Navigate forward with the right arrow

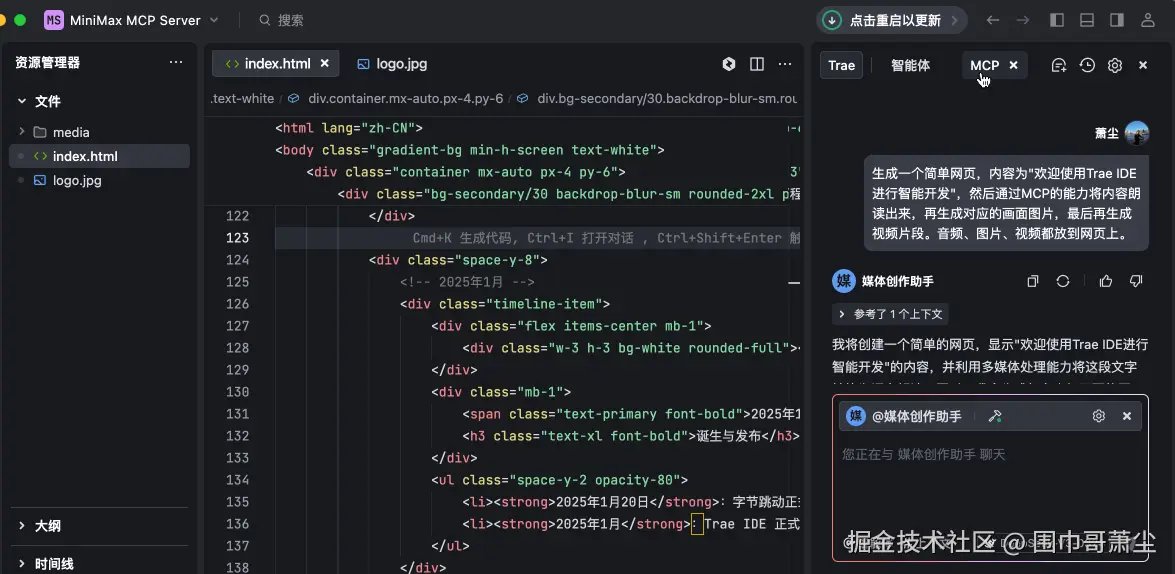(x=1023, y=20)
